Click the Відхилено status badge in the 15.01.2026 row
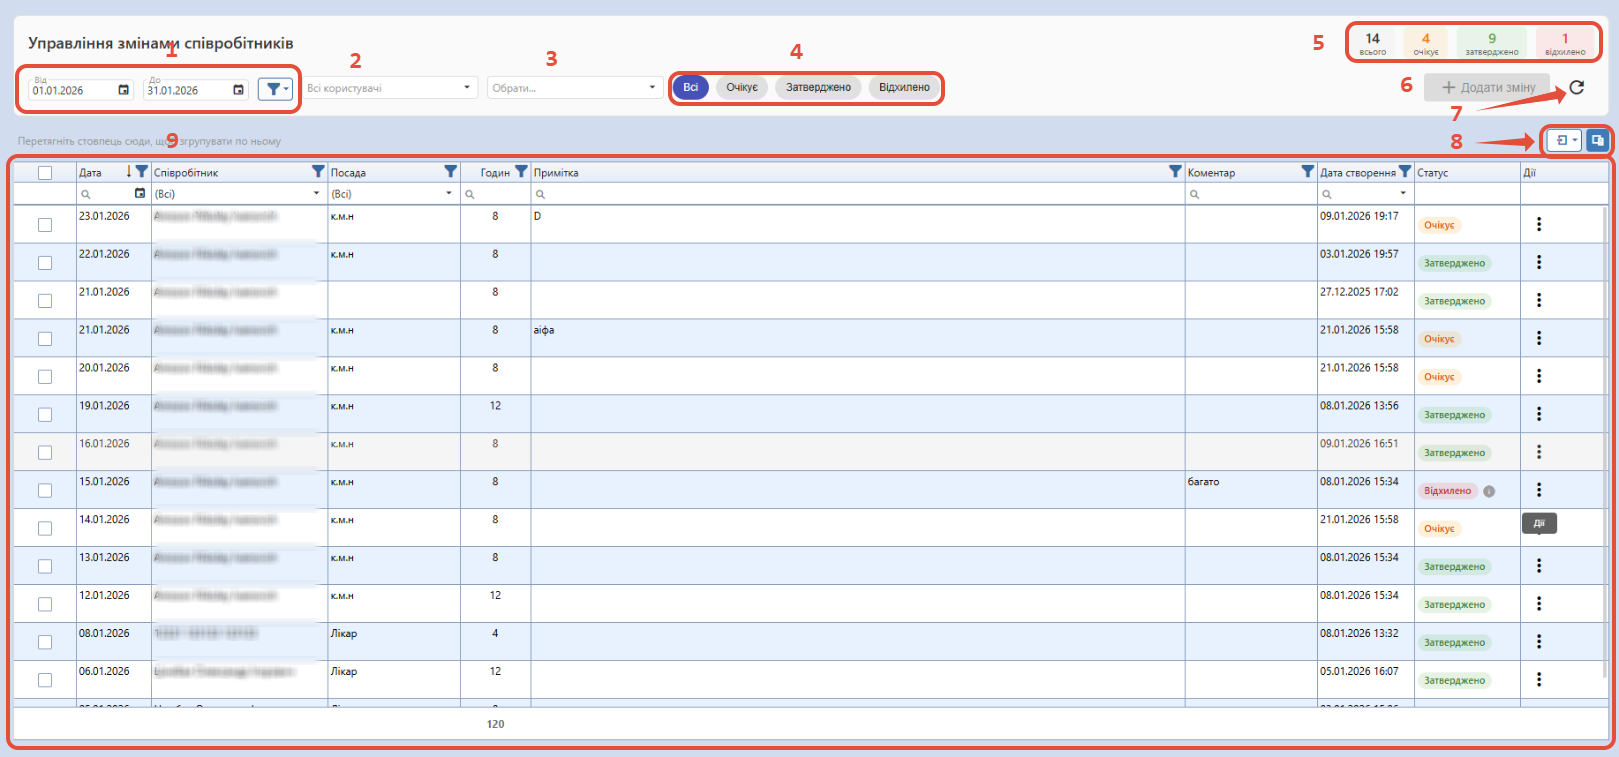 [x=1447, y=491]
